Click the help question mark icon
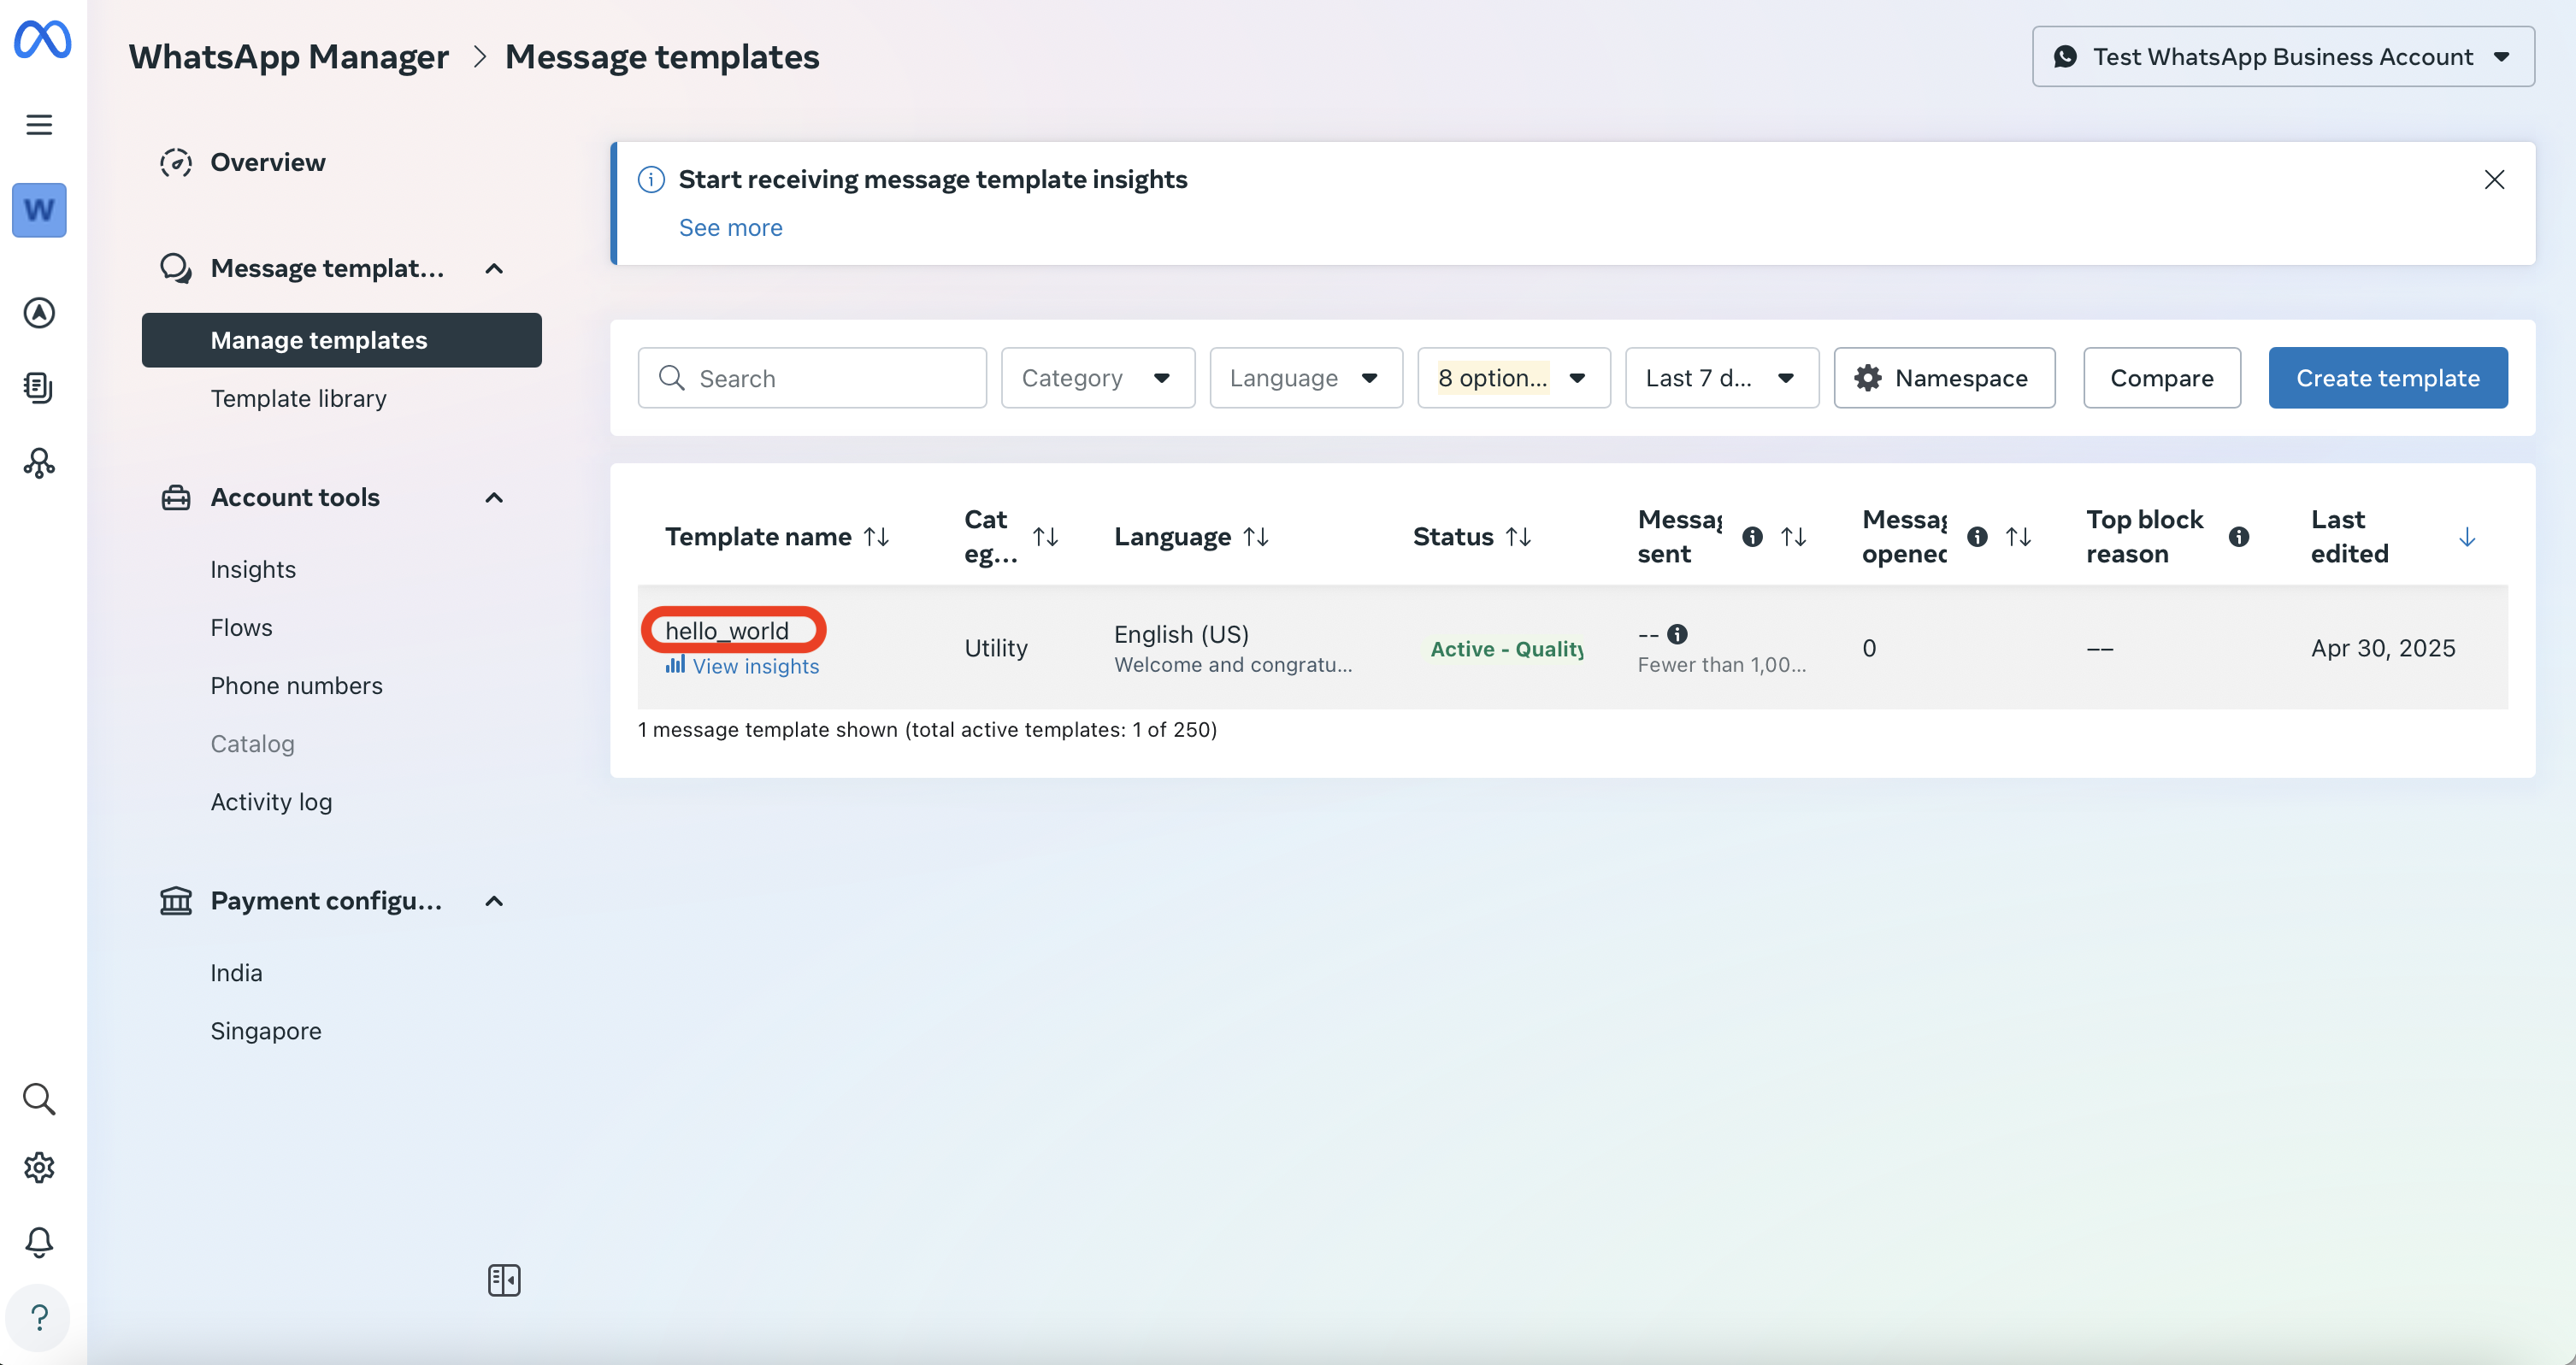The image size is (2576, 1365). pyautogui.click(x=39, y=1317)
